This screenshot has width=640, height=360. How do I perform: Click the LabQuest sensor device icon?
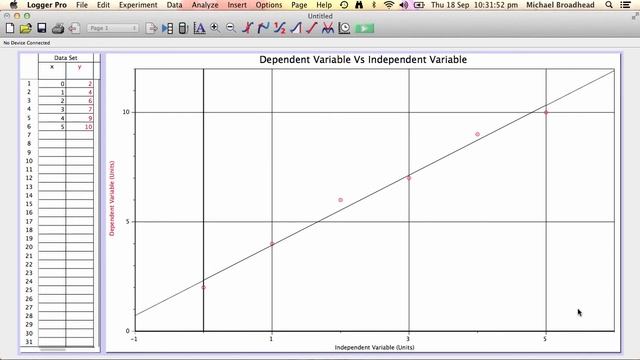coord(183,28)
